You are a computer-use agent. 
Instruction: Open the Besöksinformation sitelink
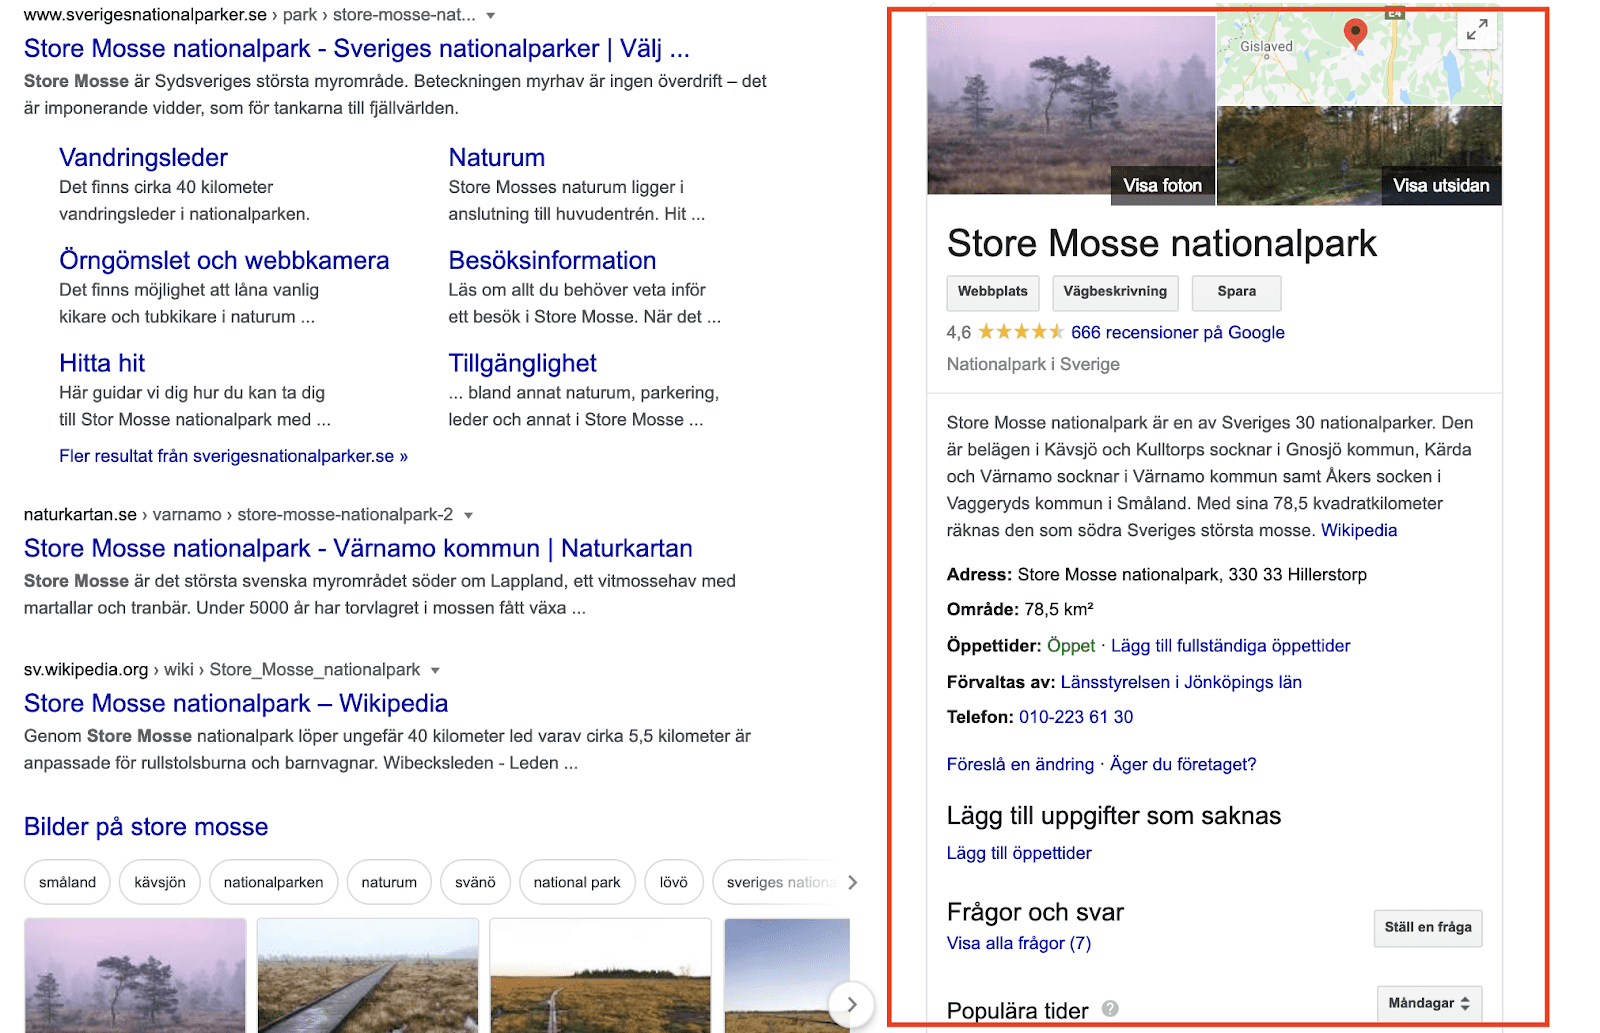(x=552, y=260)
